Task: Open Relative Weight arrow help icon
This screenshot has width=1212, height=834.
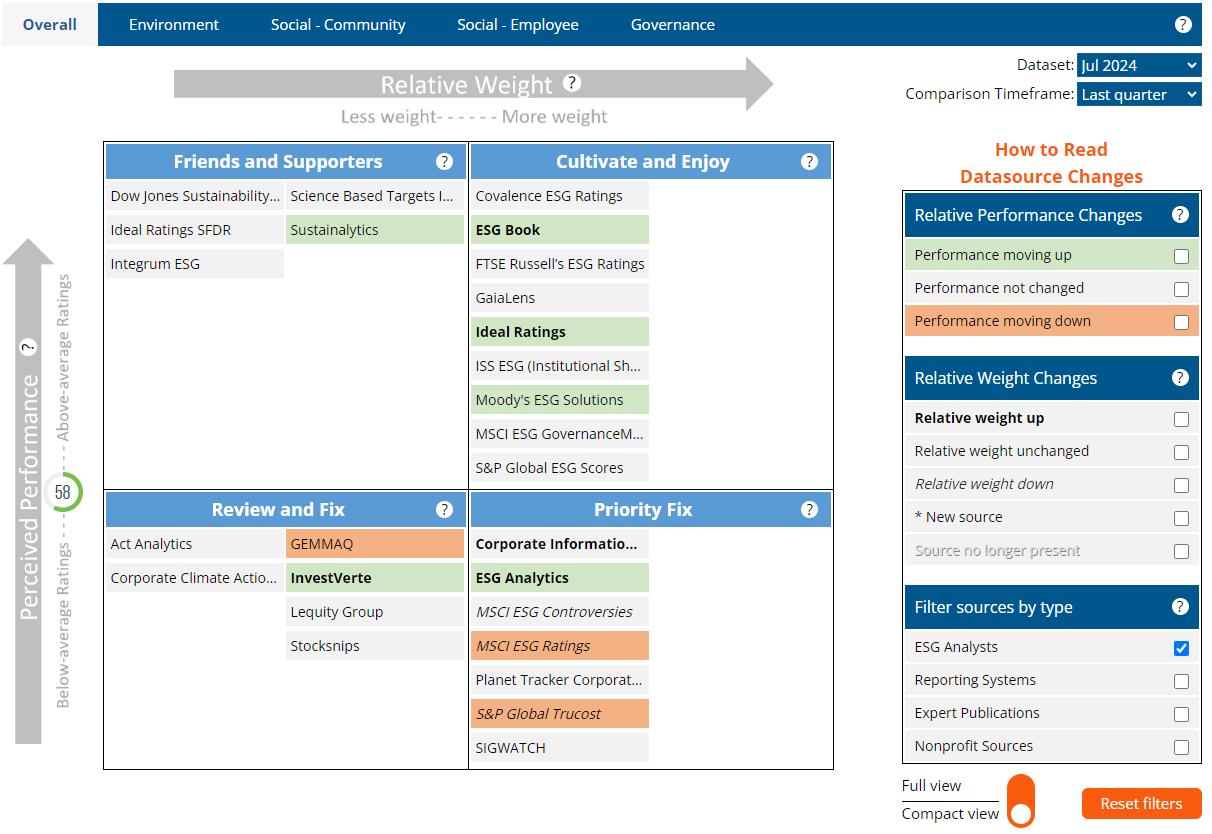Action: [x=571, y=83]
